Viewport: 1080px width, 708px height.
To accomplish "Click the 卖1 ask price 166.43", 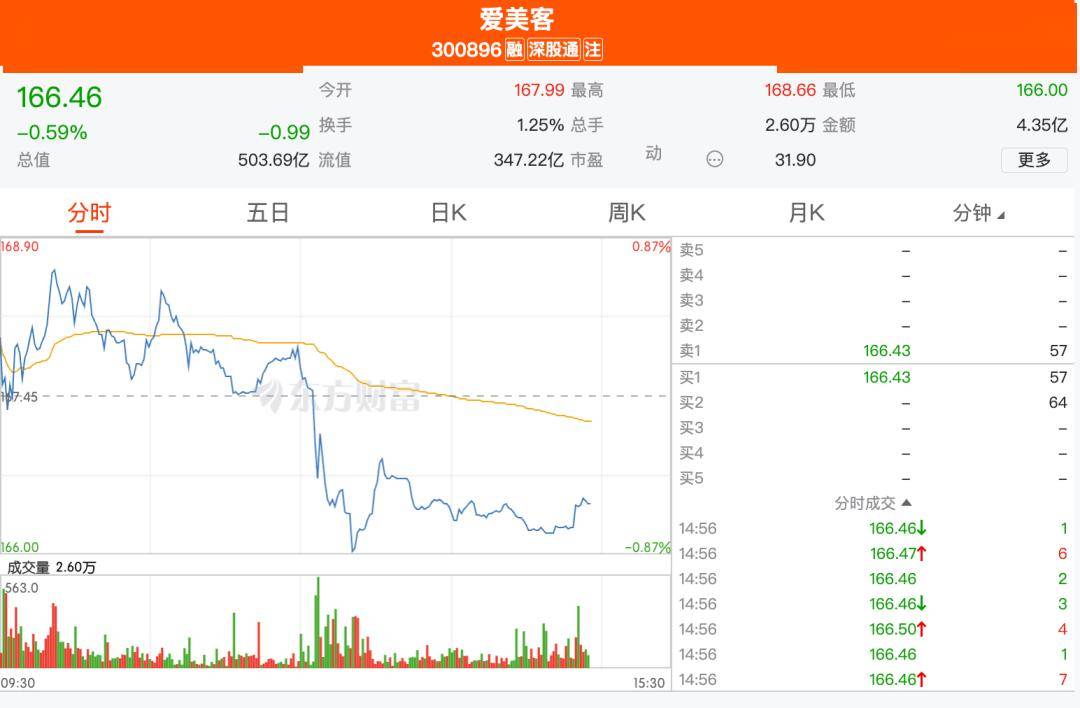I will [886, 351].
